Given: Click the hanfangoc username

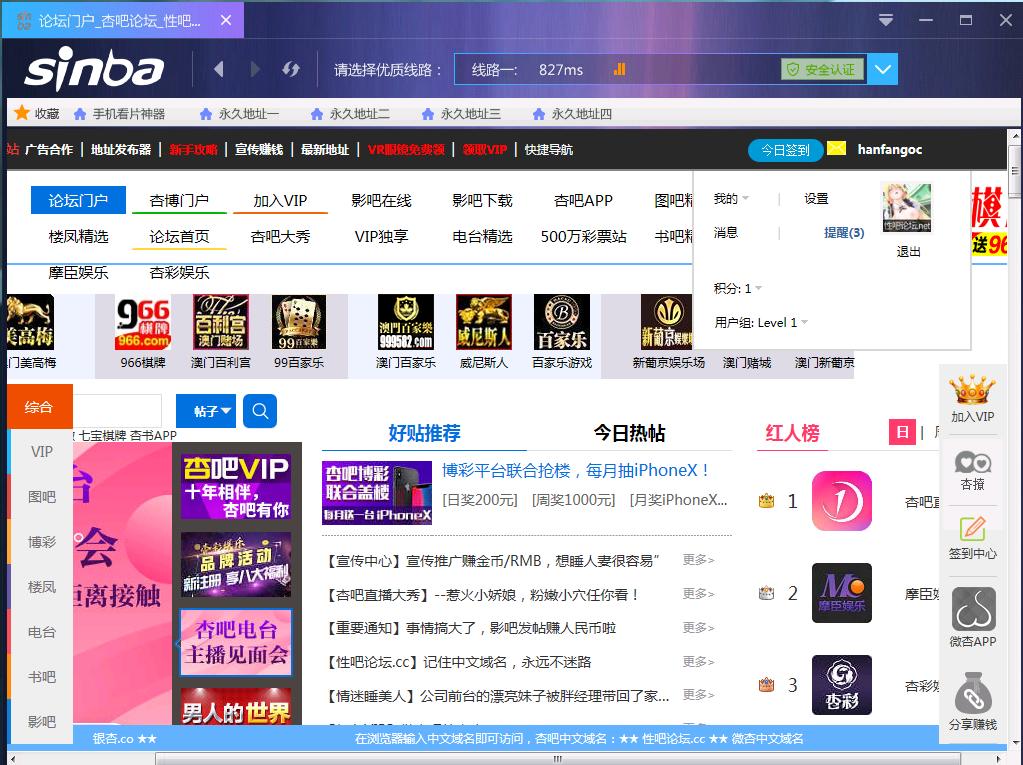Looking at the screenshot, I should coord(889,149).
